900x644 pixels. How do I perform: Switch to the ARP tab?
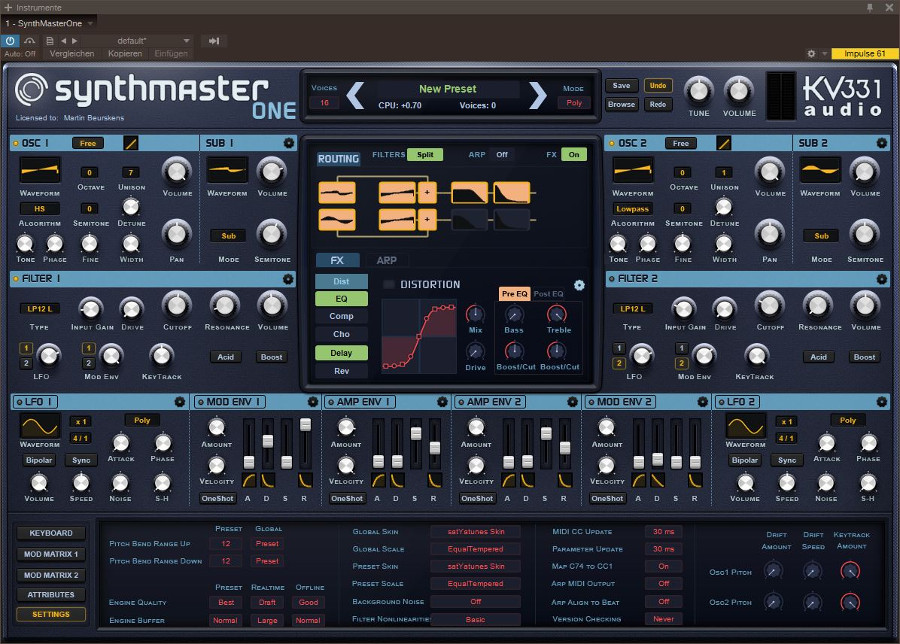click(x=386, y=261)
